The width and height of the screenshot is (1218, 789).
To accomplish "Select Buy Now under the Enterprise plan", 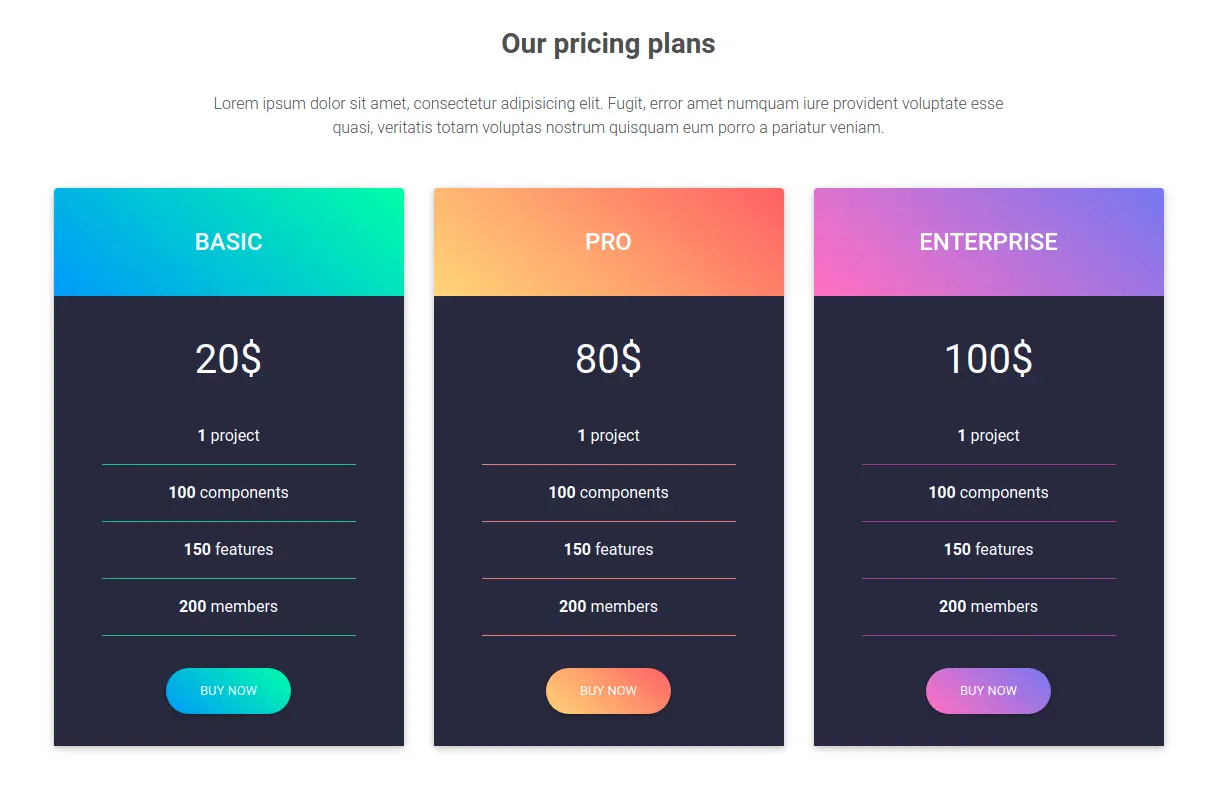I will [988, 691].
